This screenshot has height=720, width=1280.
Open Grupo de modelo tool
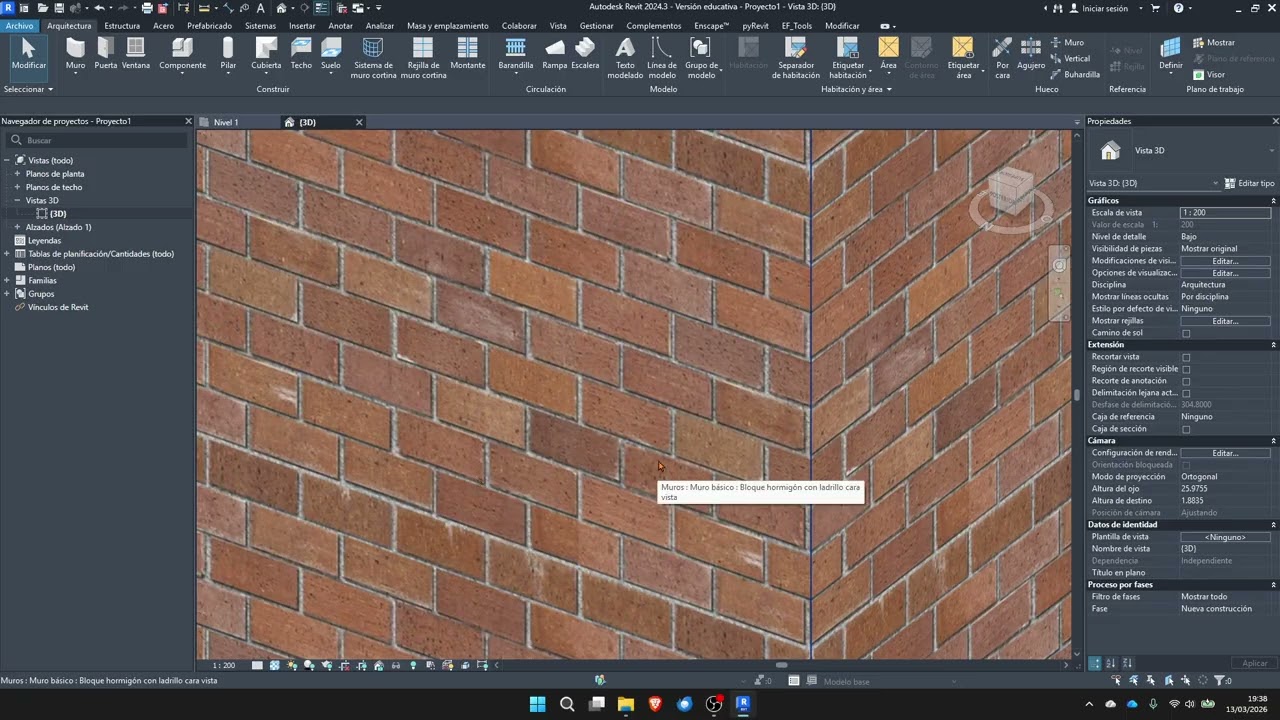(x=701, y=58)
